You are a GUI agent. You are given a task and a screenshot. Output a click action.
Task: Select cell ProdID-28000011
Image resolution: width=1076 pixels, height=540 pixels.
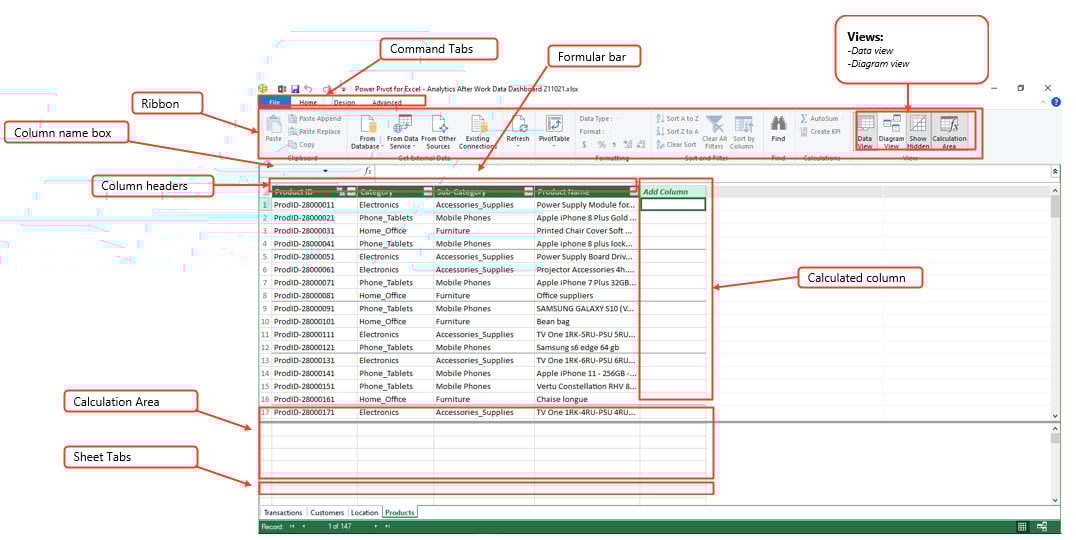coord(314,204)
